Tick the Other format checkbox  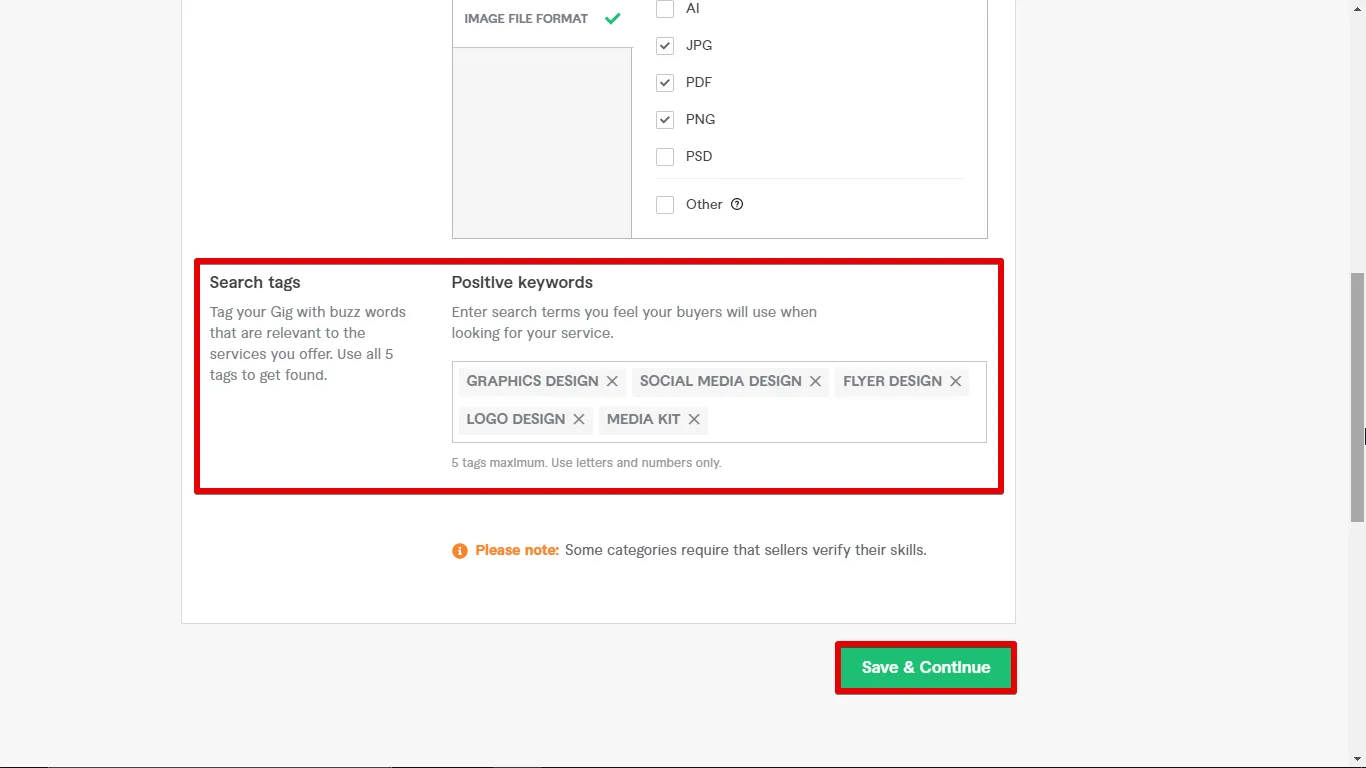[665, 205]
